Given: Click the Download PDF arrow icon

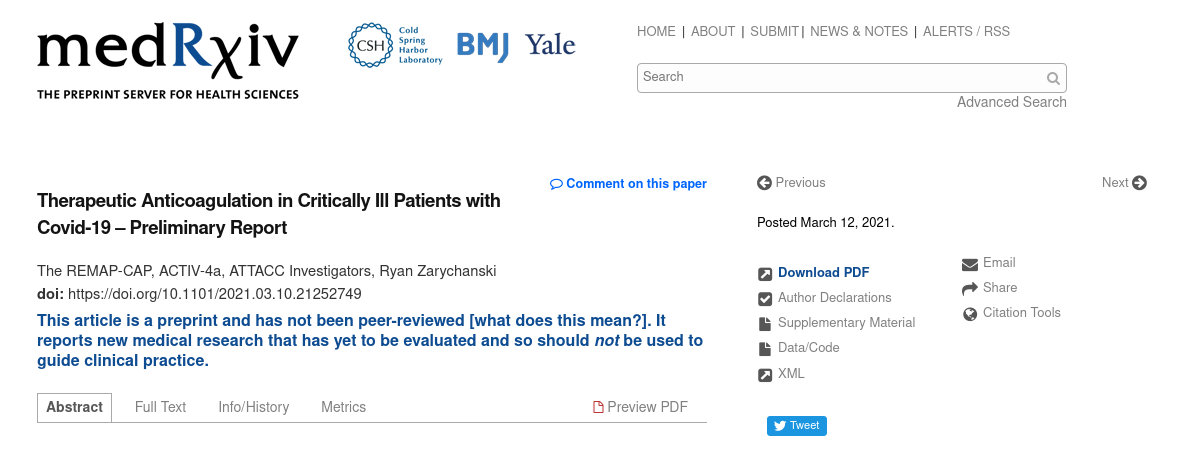Looking at the screenshot, I should pyautogui.click(x=765, y=273).
